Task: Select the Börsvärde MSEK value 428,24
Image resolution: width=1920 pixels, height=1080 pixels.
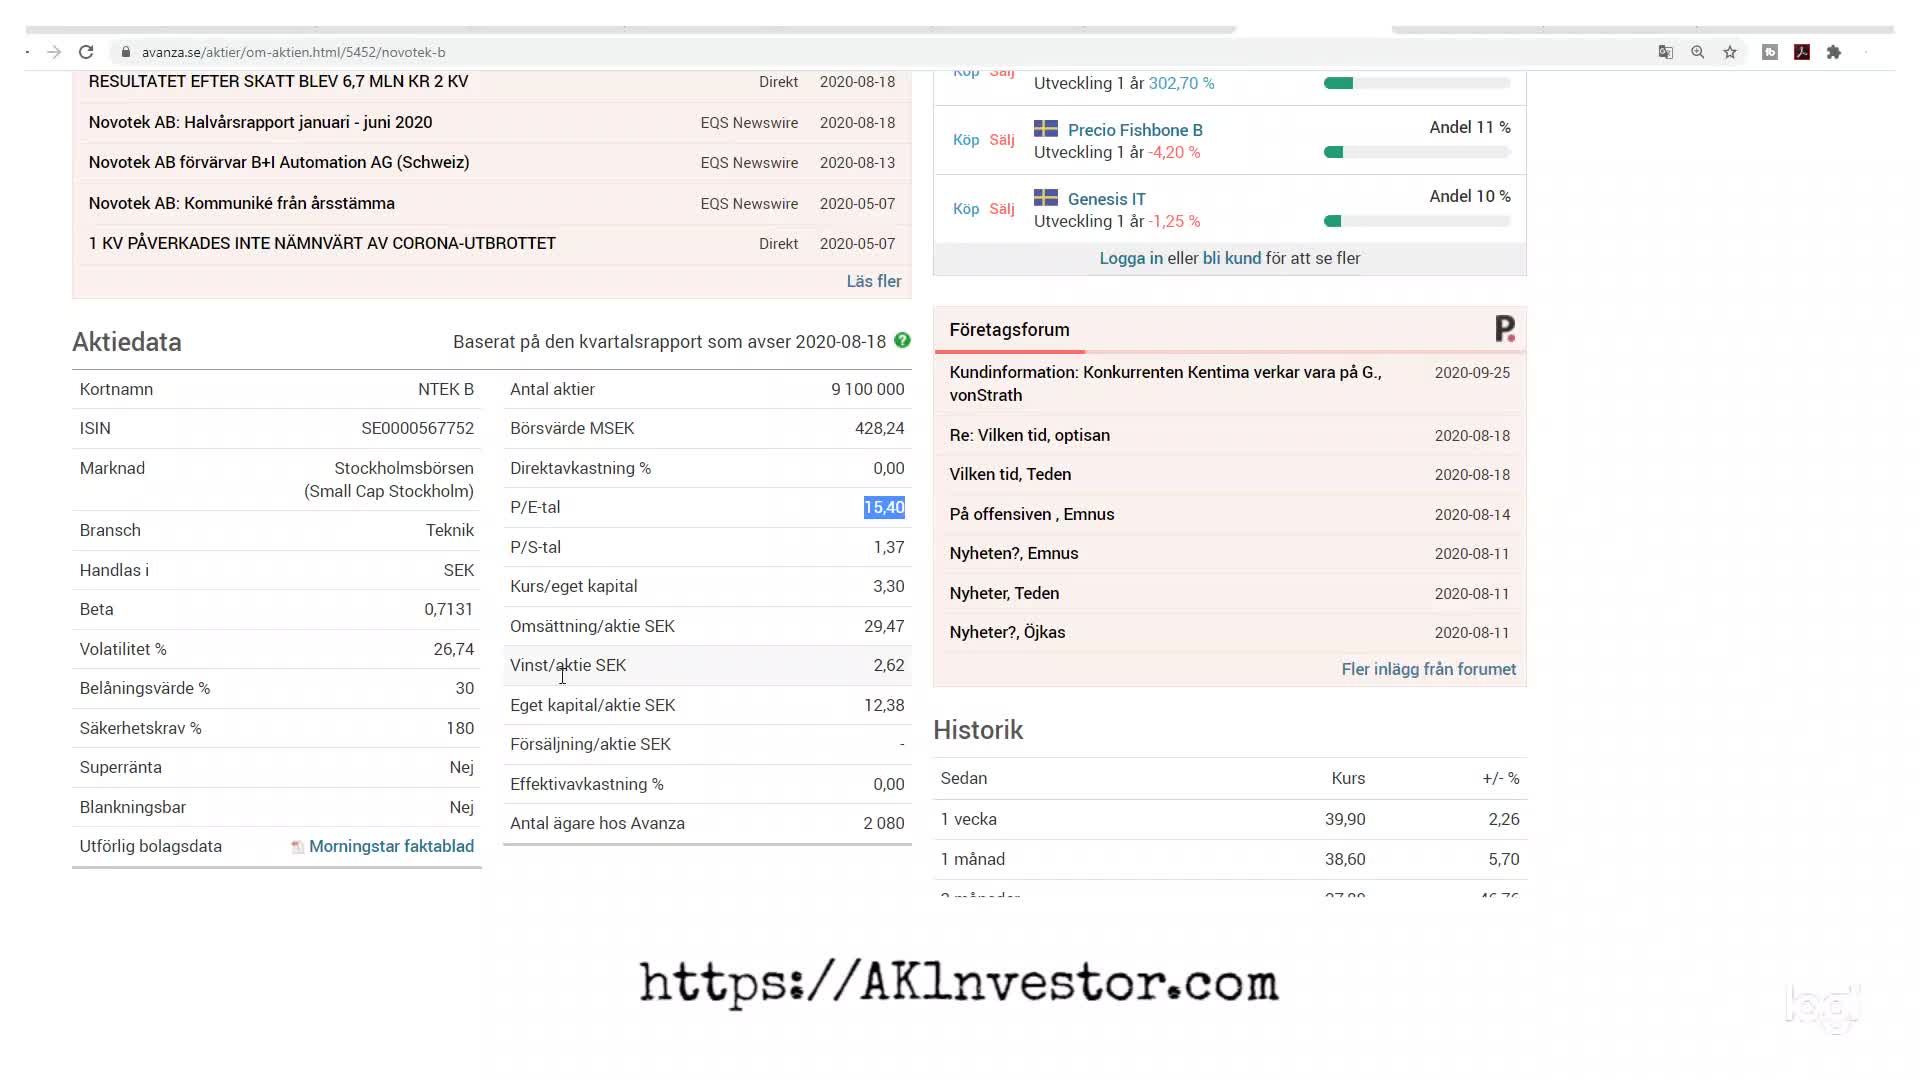Action: 879,428
